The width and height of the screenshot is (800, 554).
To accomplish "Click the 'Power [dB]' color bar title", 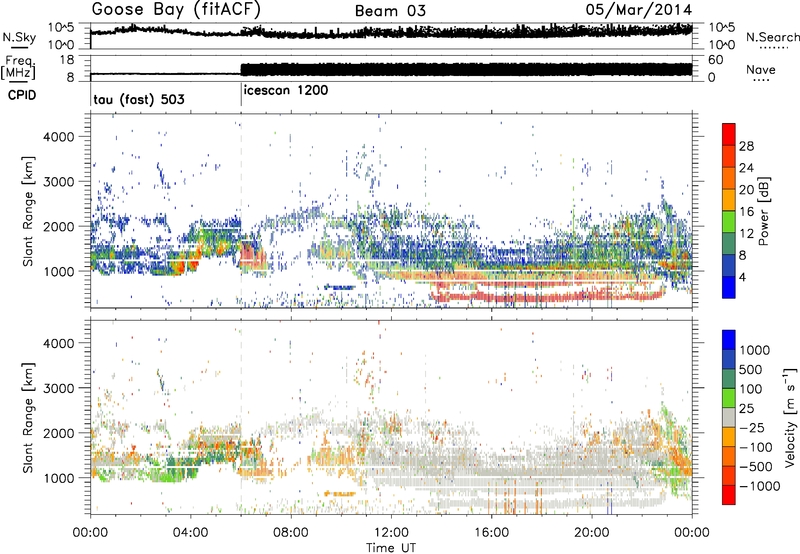I will pyautogui.click(x=763, y=211).
